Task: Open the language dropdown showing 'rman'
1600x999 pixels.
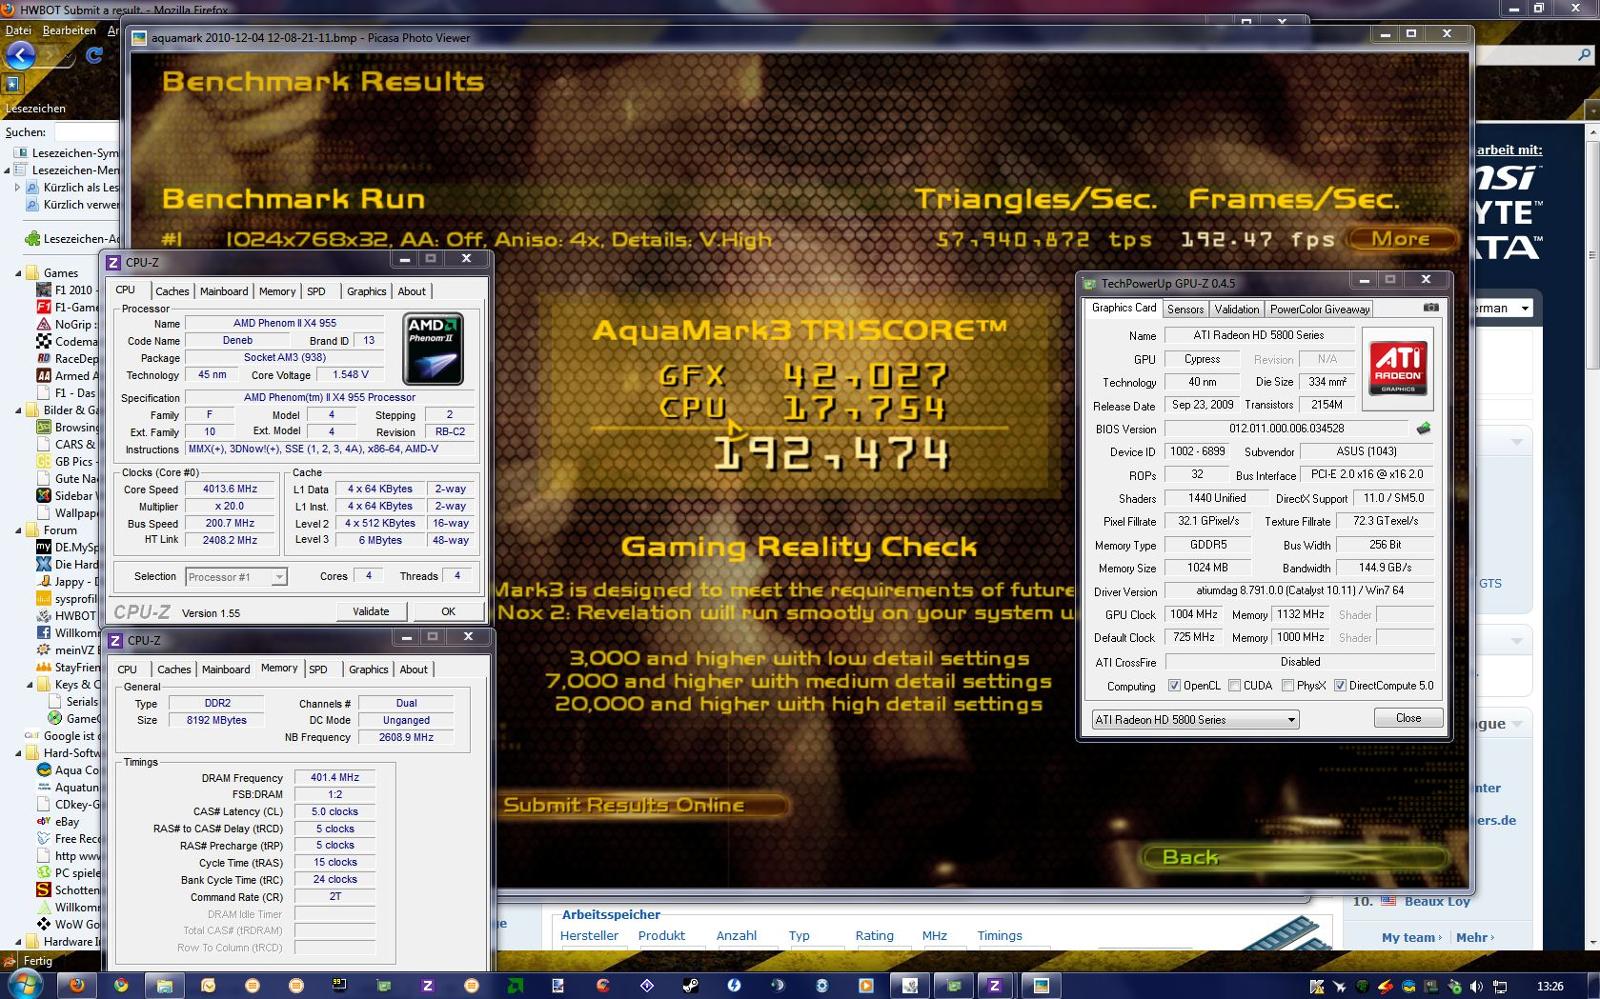Action: (1505, 308)
